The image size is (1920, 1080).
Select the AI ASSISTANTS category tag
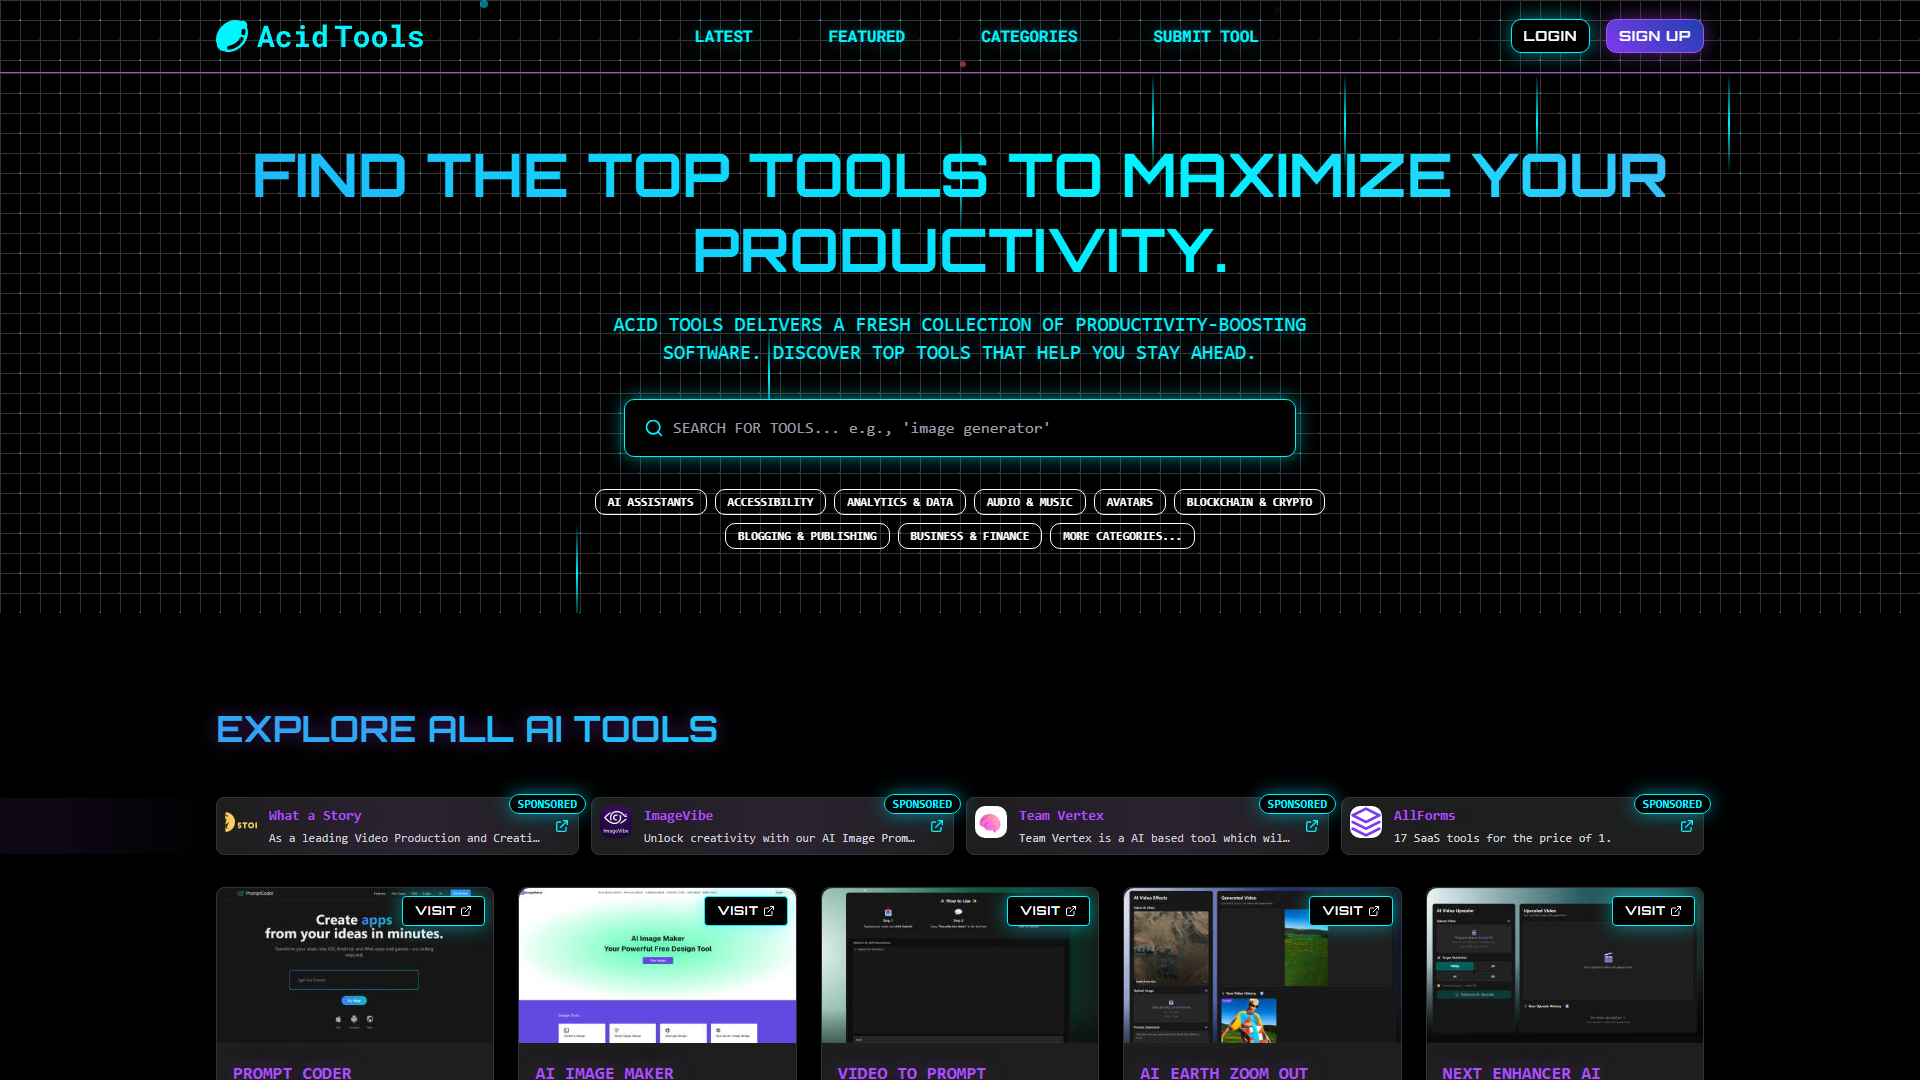651,502
